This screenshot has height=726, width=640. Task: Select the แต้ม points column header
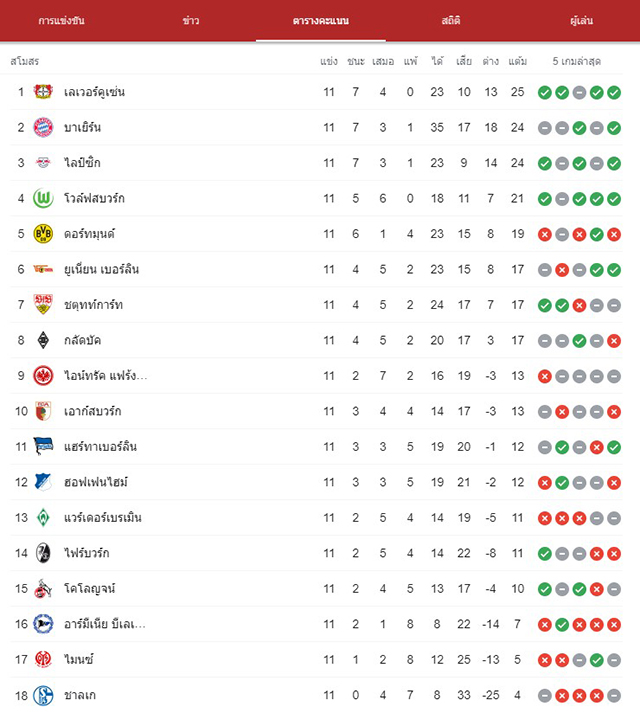click(517, 61)
